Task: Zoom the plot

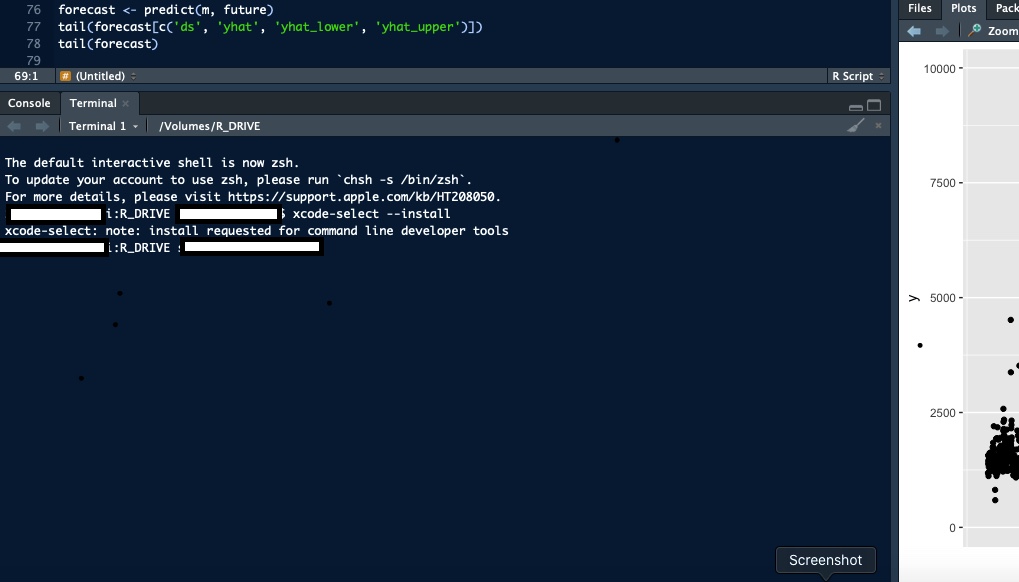Action: pyautogui.click(x=994, y=31)
